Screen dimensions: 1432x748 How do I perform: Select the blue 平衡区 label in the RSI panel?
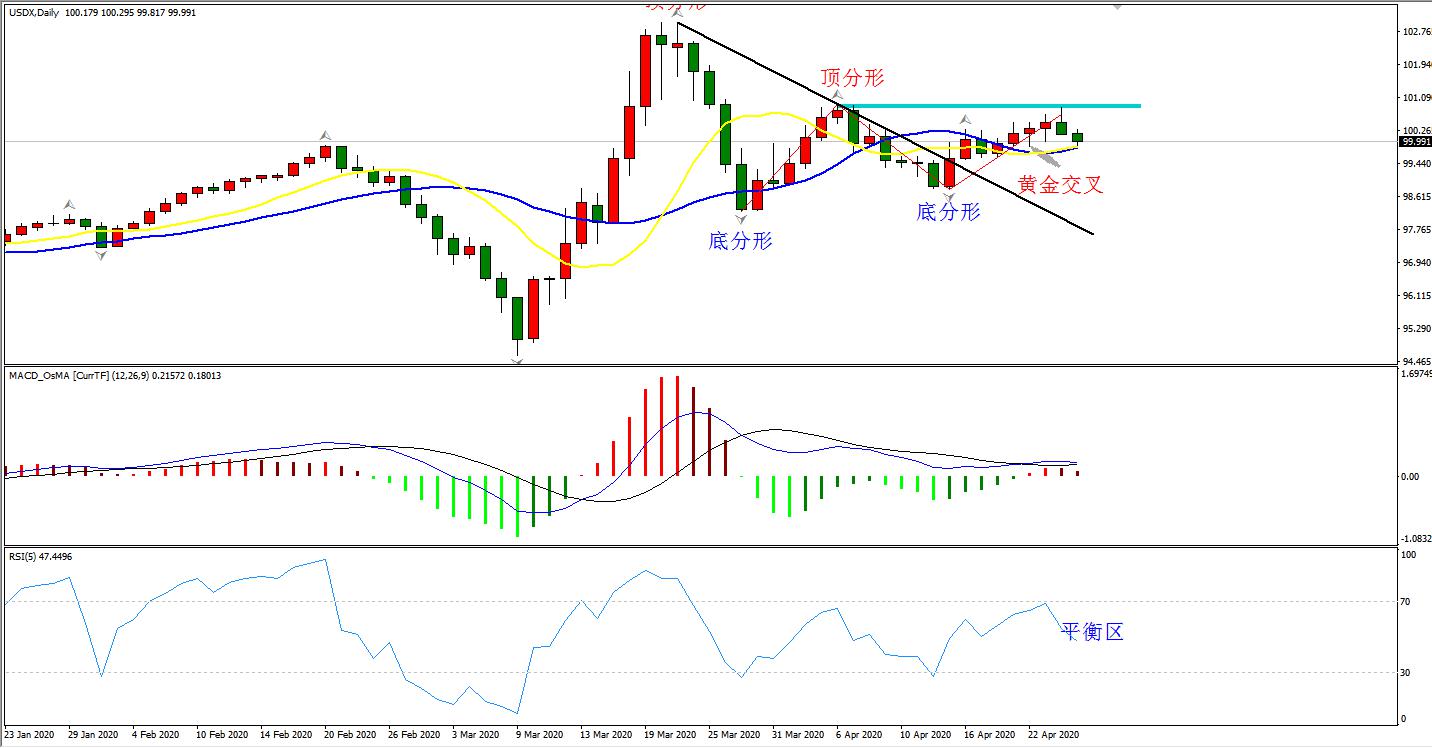pyautogui.click(x=1092, y=631)
